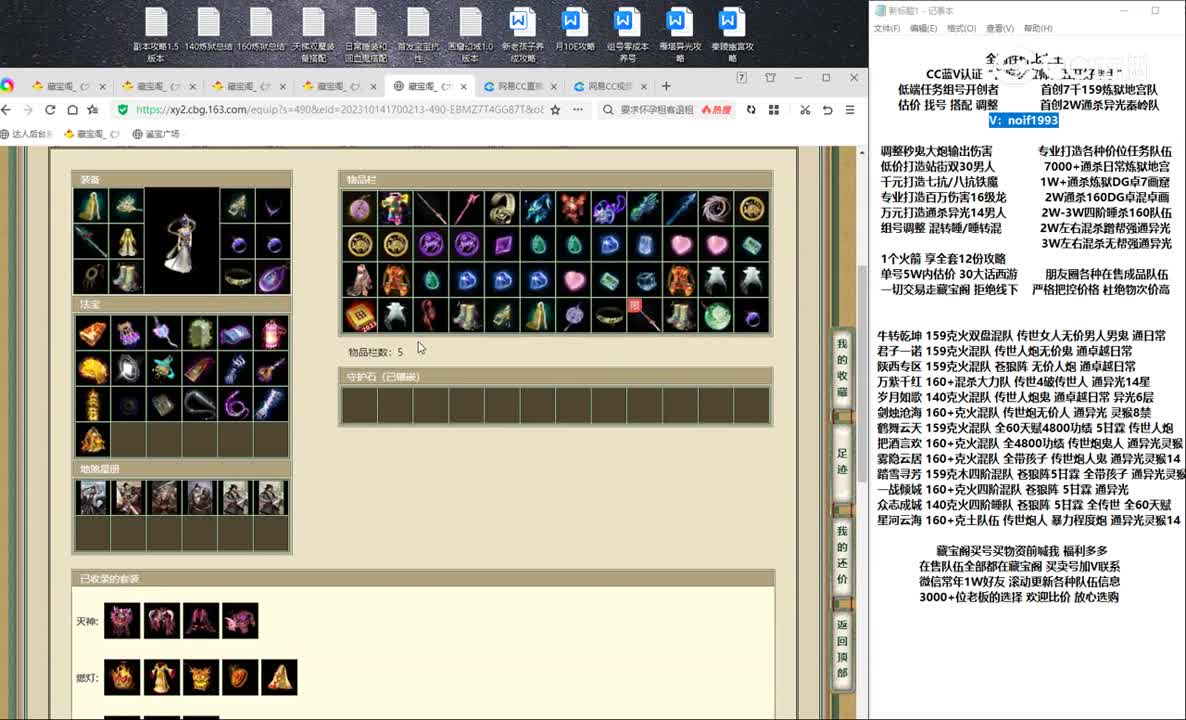Open the browser apps grid icon

[774, 110]
